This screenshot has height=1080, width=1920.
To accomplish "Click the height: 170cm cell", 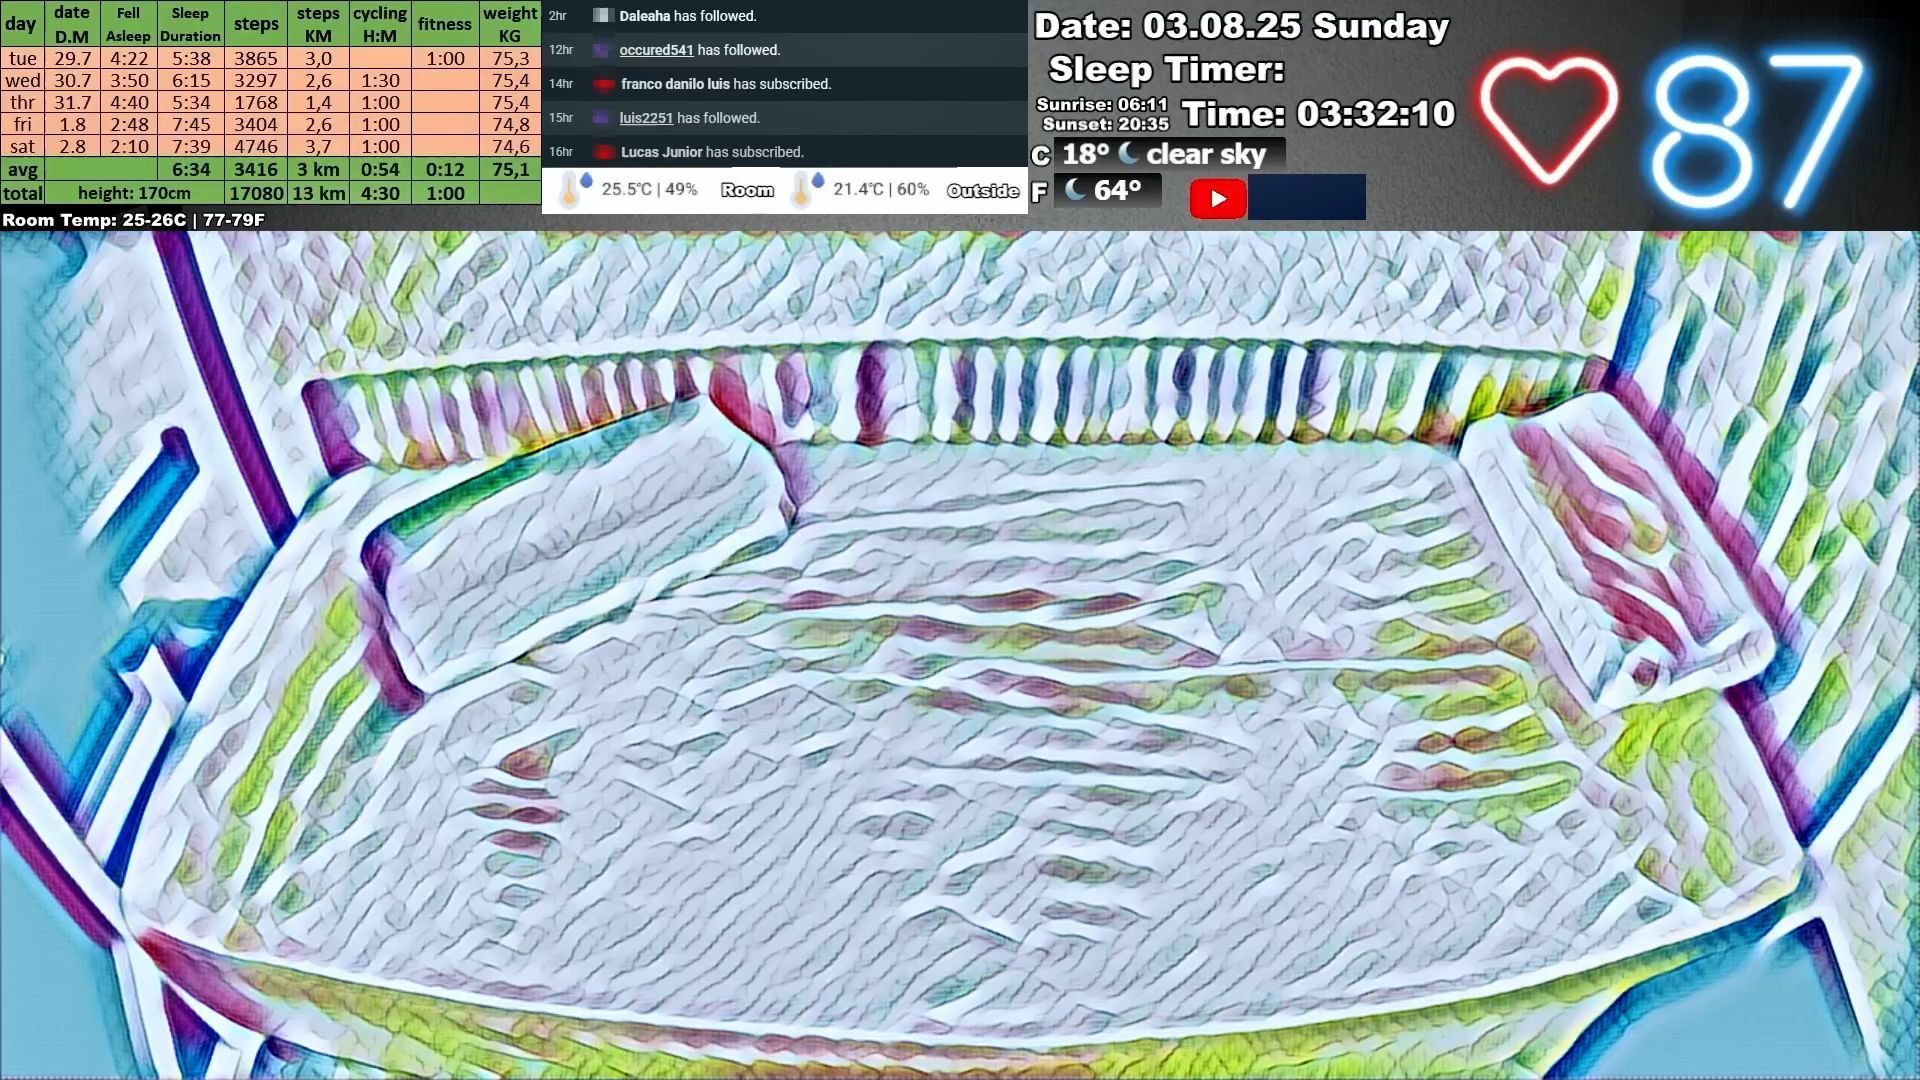I will 134,193.
